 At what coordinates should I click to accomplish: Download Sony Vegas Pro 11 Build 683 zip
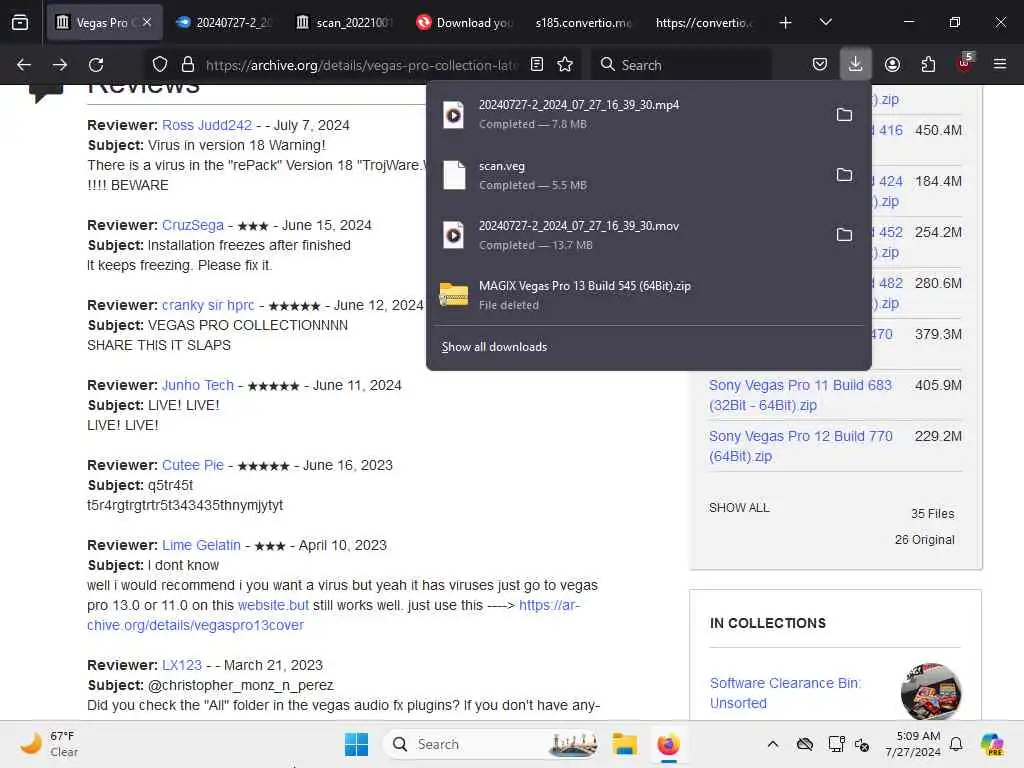(800, 395)
